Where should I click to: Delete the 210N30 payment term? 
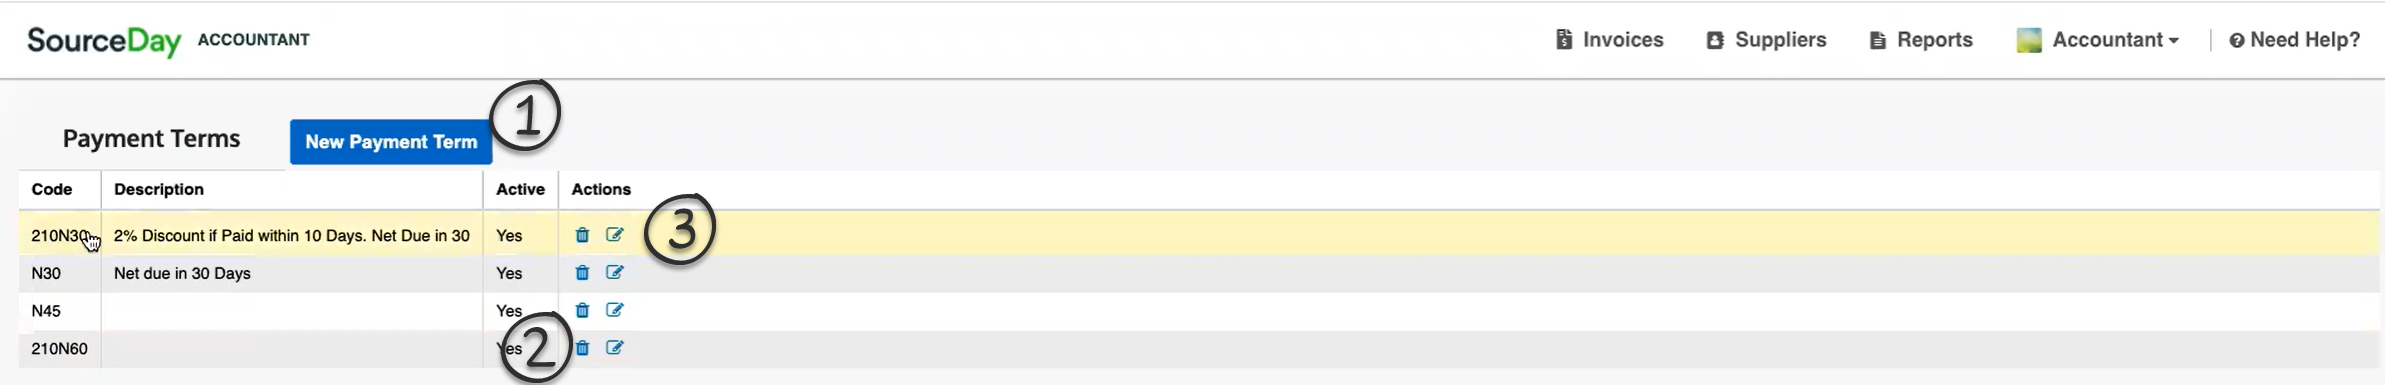coord(582,235)
